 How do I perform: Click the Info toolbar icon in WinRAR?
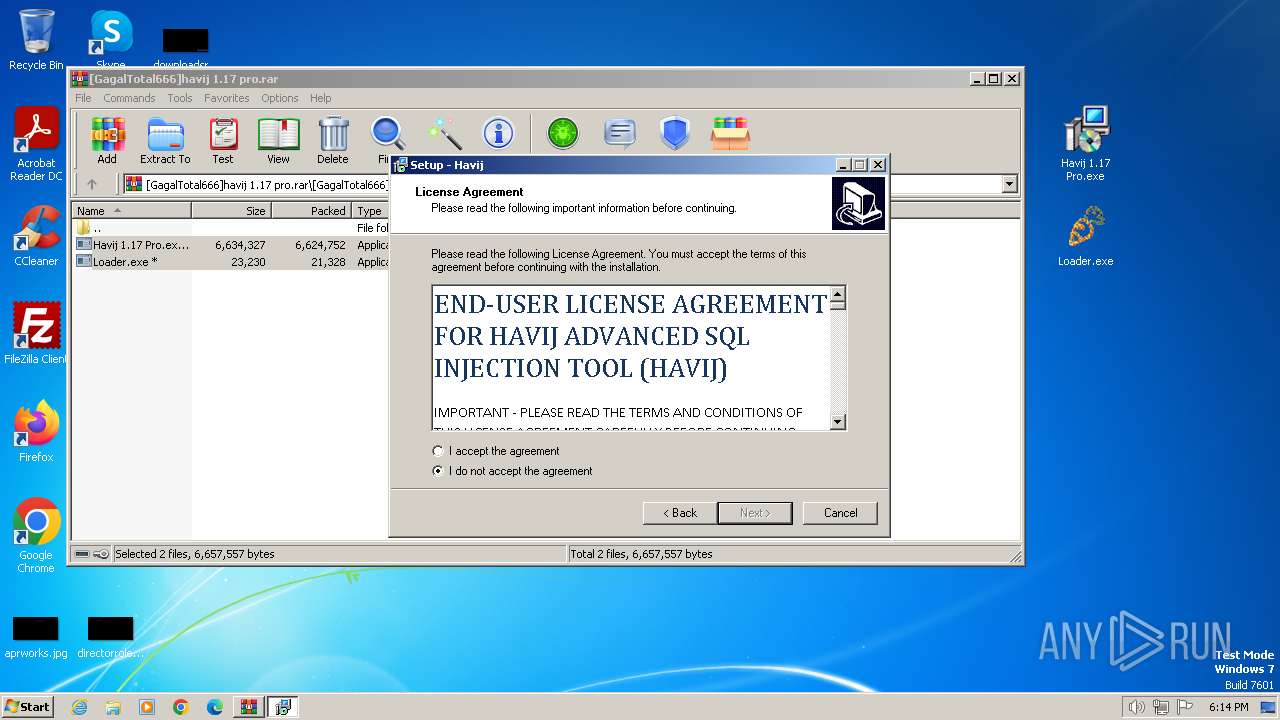tap(498, 133)
